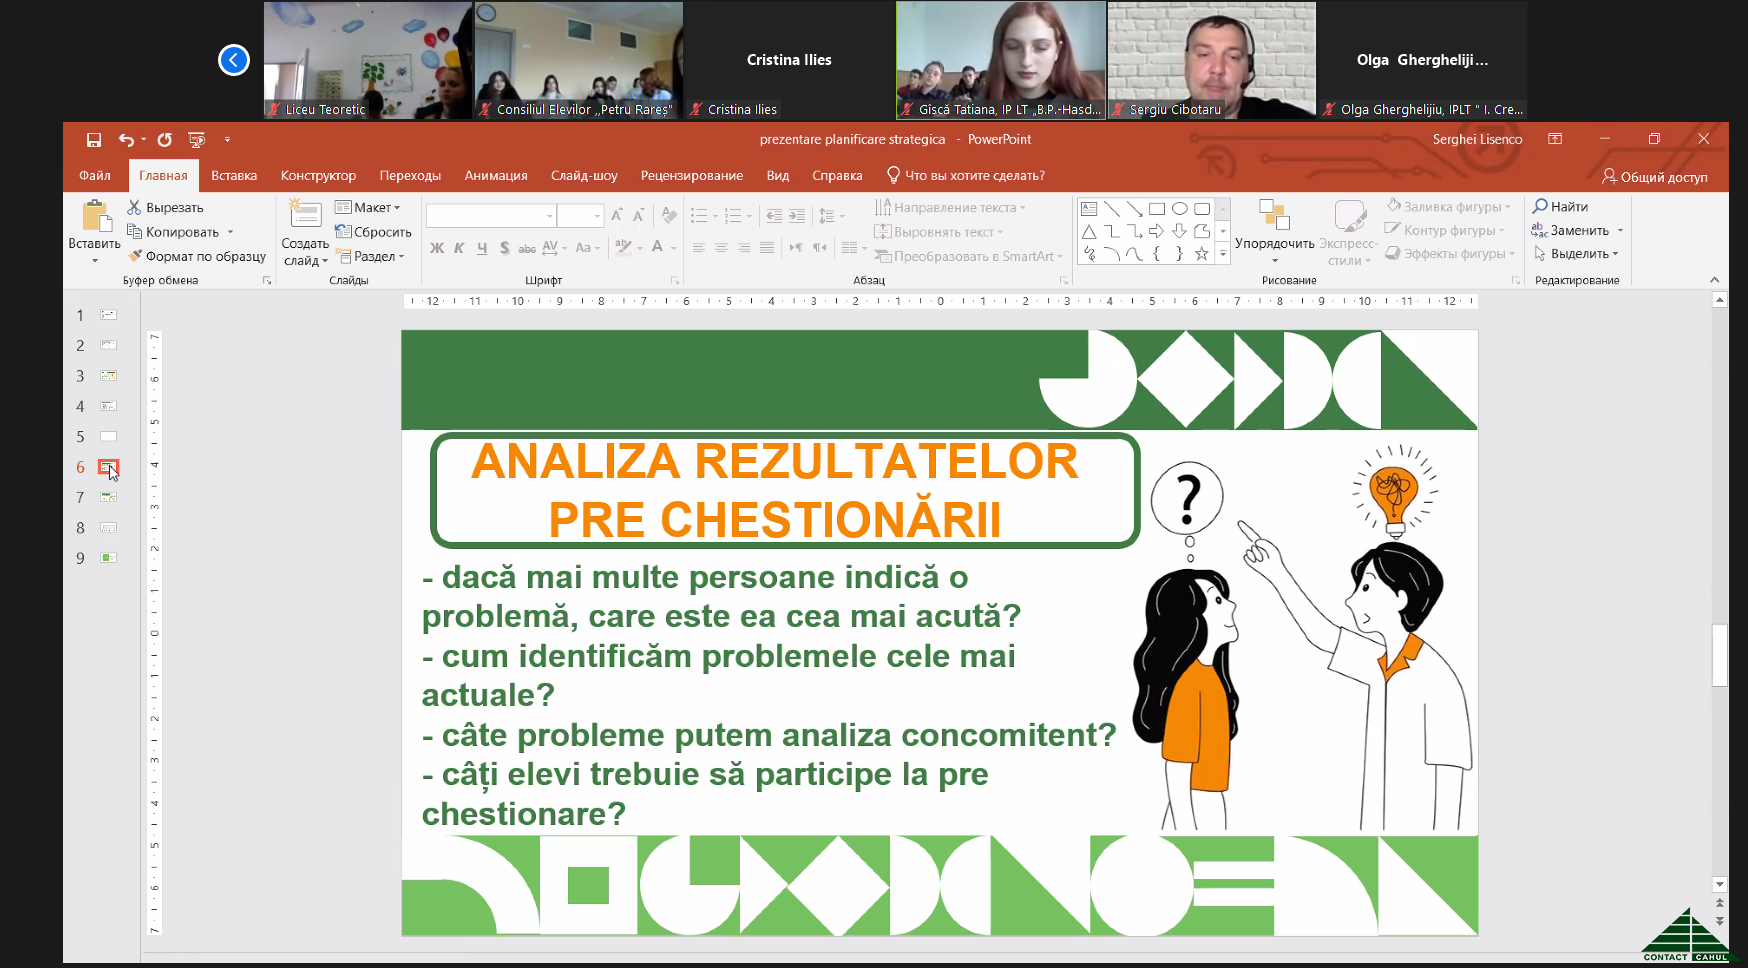Open the Выделить selection dropdown
The width and height of the screenshot is (1748, 968).
coord(1576,254)
